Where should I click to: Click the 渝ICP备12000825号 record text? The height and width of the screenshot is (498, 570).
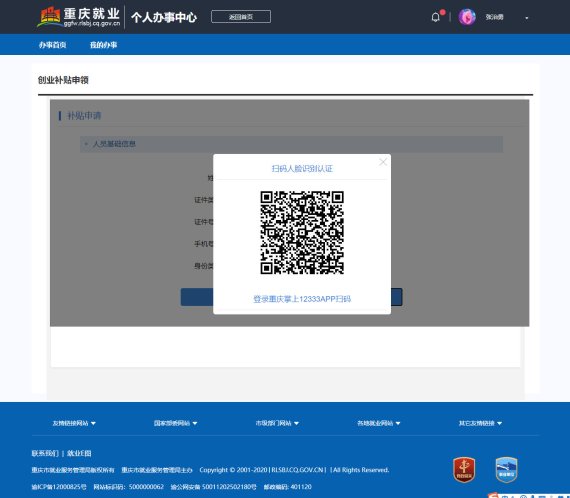tap(59, 487)
